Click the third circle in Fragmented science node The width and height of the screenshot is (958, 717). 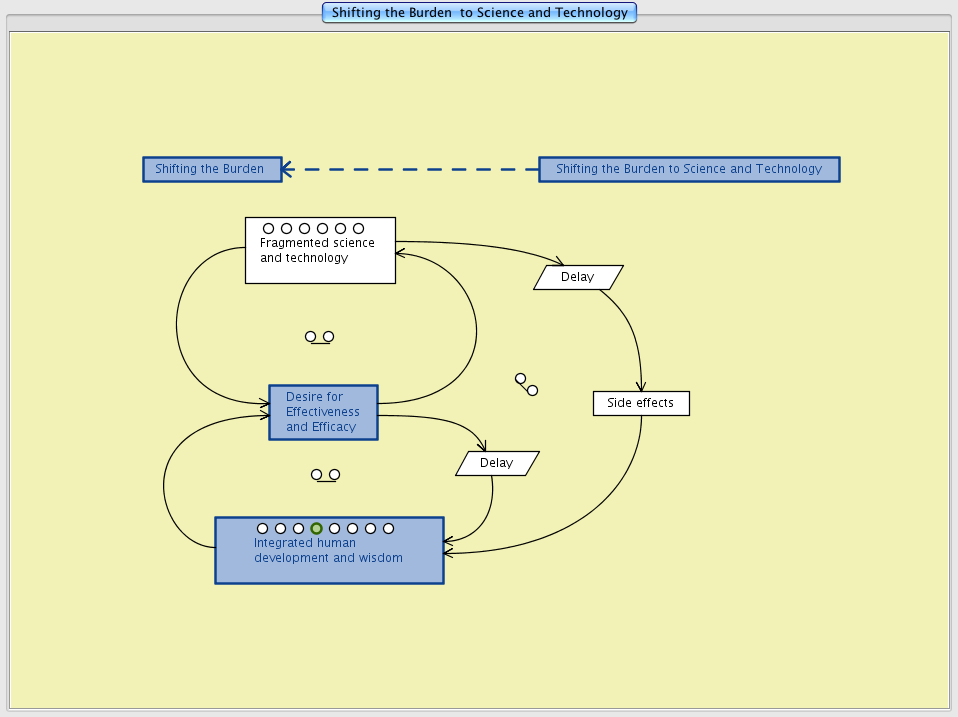(x=304, y=229)
